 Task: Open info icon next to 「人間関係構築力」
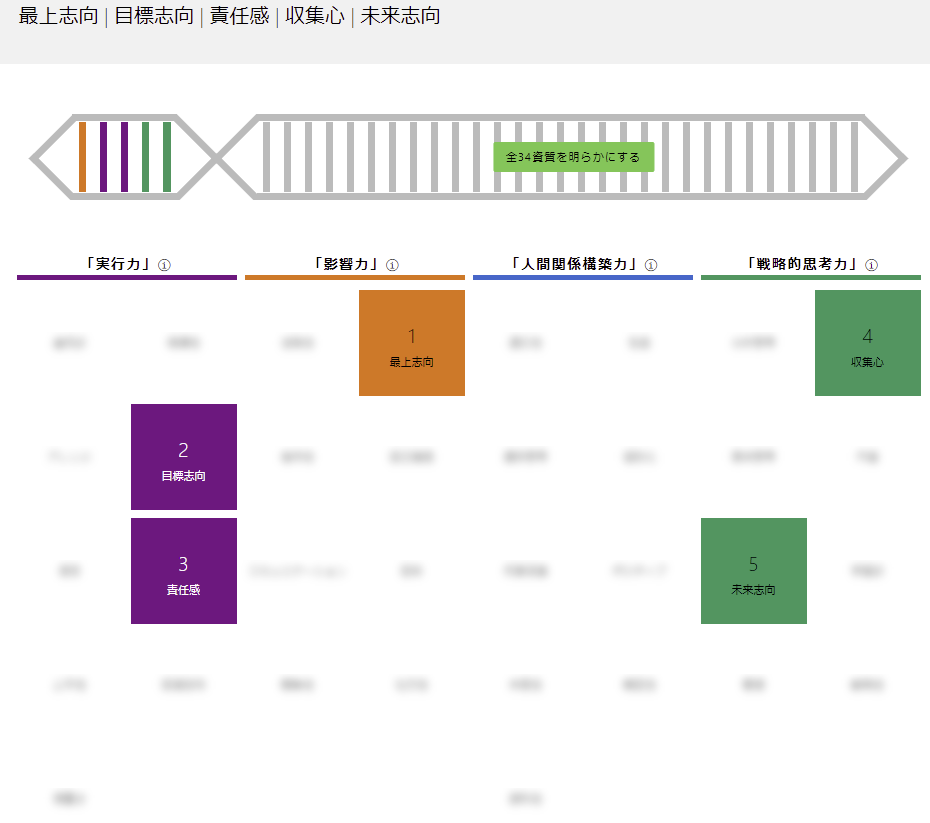(651, 265)
